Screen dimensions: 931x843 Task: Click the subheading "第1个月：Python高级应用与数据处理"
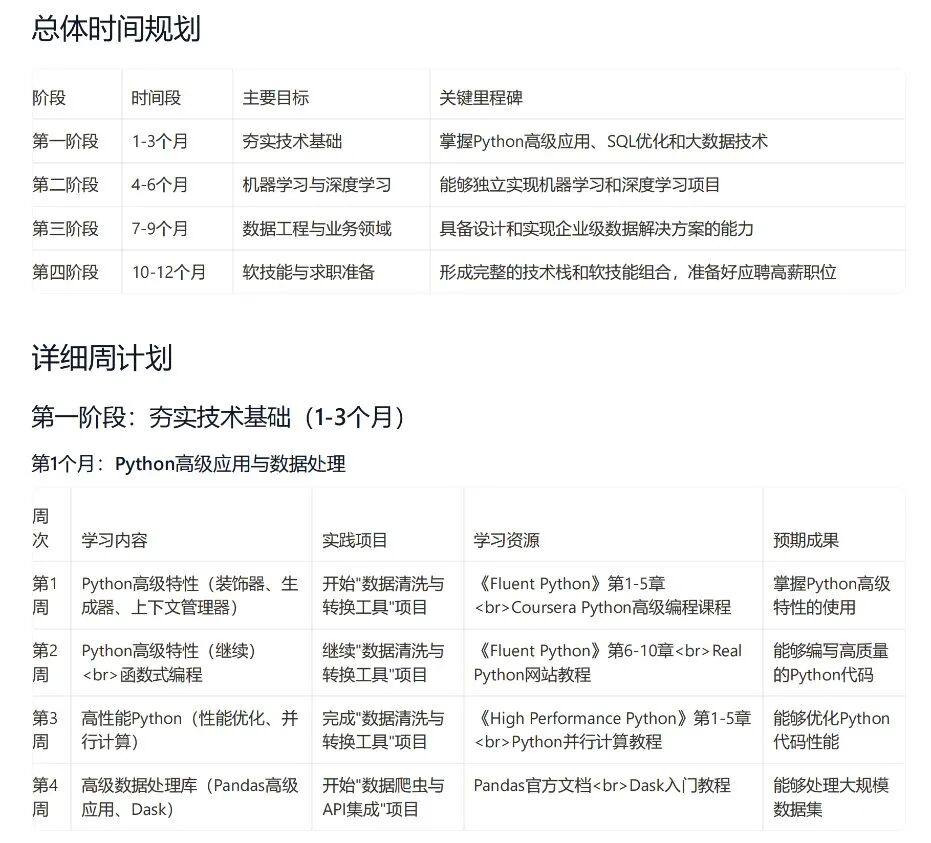click(188, 464)
